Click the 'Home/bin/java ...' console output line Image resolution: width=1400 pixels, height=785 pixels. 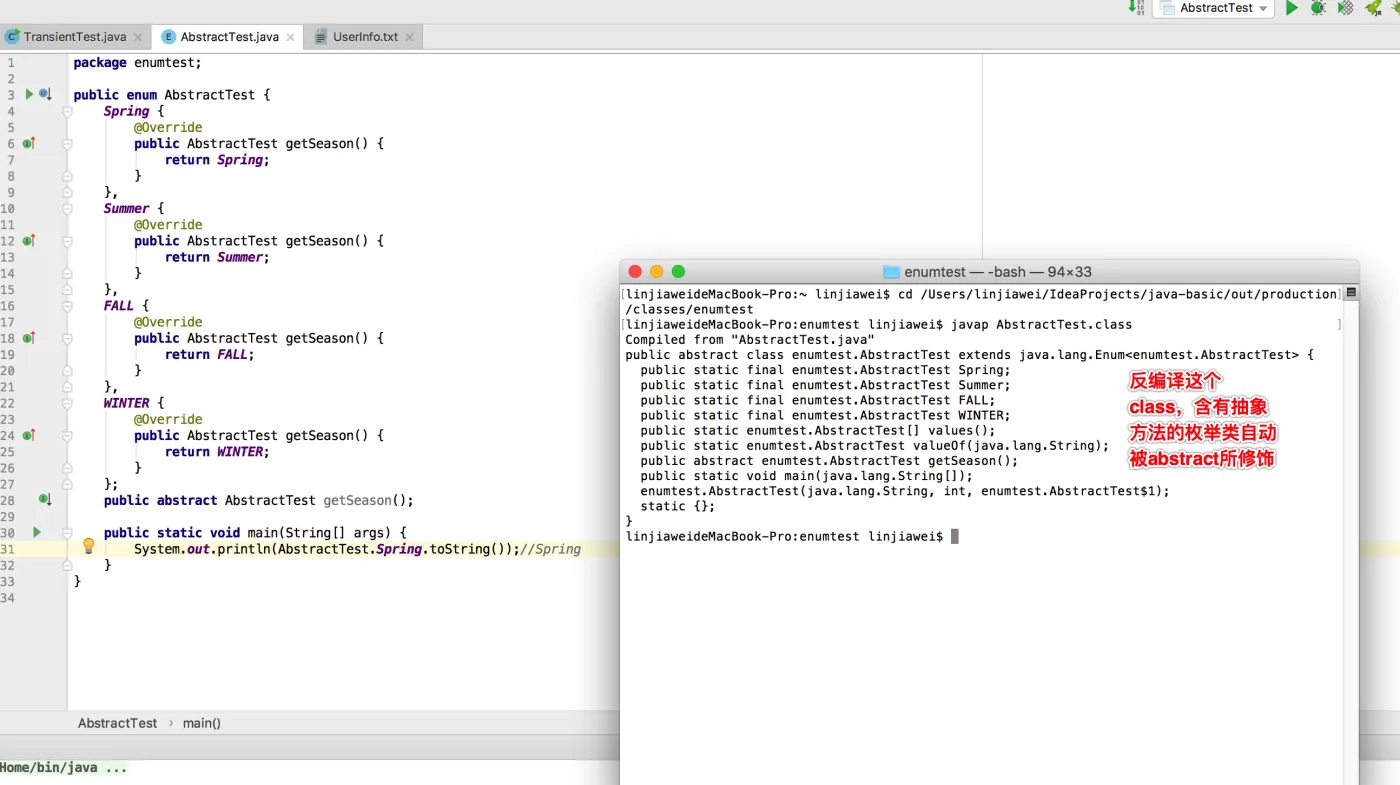[x=64, y=768]
